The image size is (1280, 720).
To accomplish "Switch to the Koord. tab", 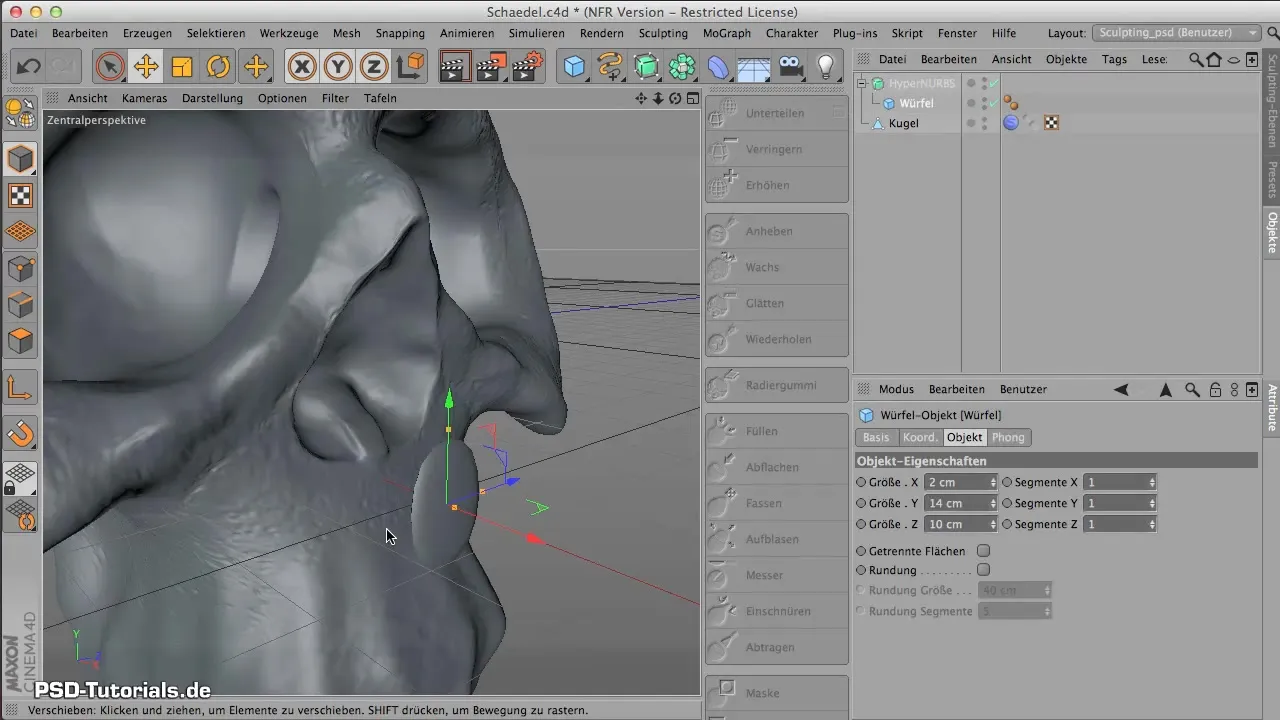I will pos(919,437).
